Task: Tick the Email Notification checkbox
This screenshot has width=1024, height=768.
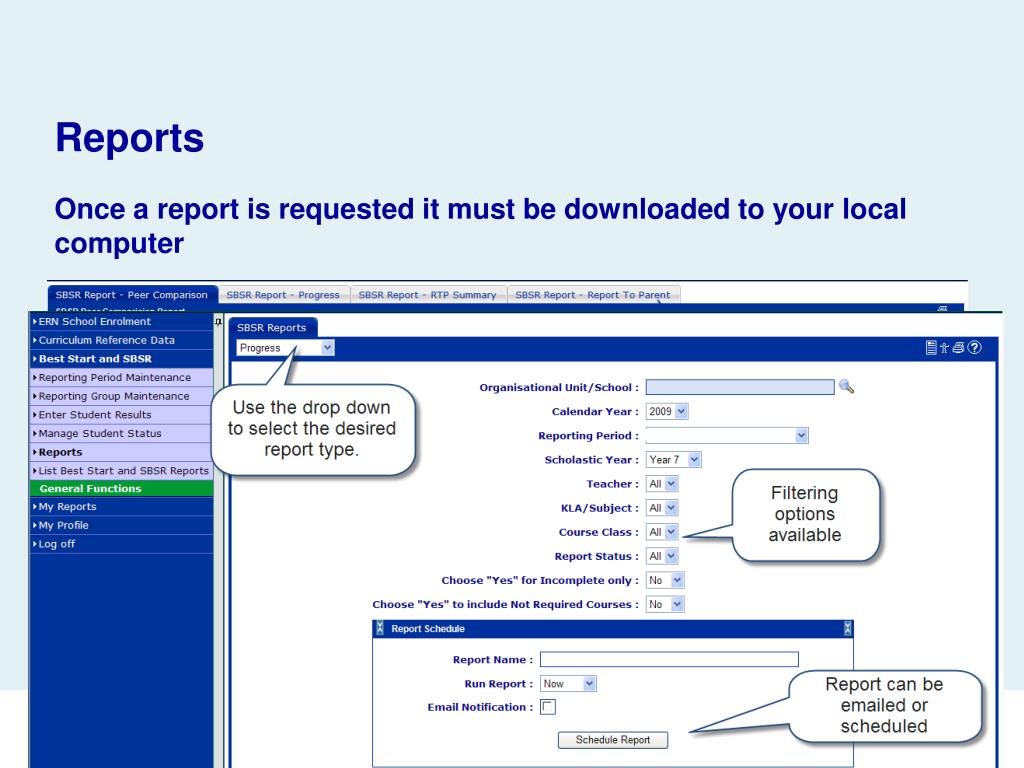Action: pyautogui.click(x=547, y=707)
